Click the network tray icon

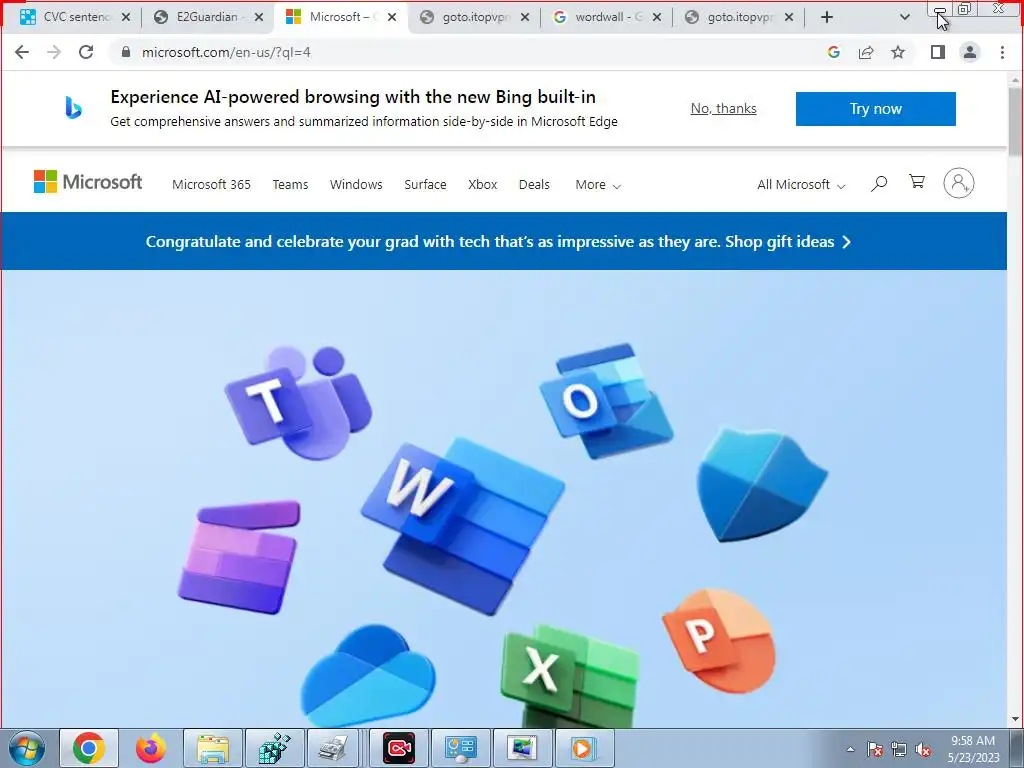[x=899, y=749]
